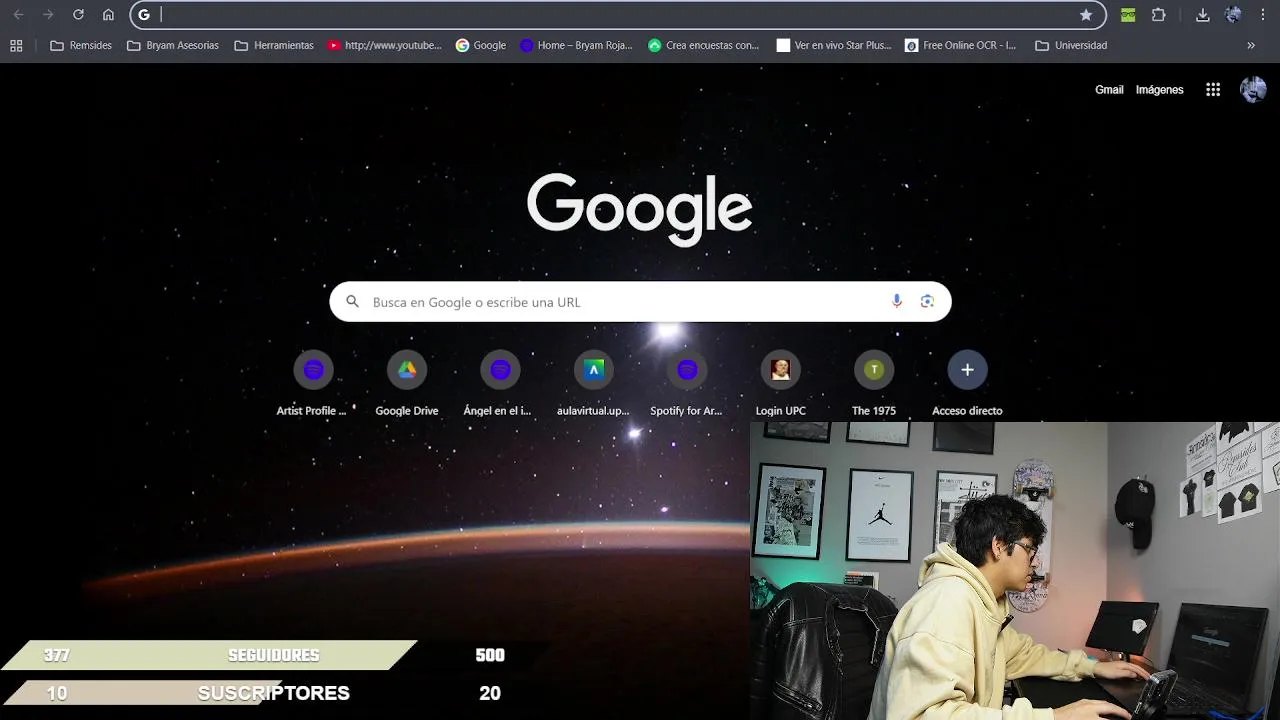Open the Login UPC shortcut
The height and width of the screenshot is (720, 1280).
781,384
